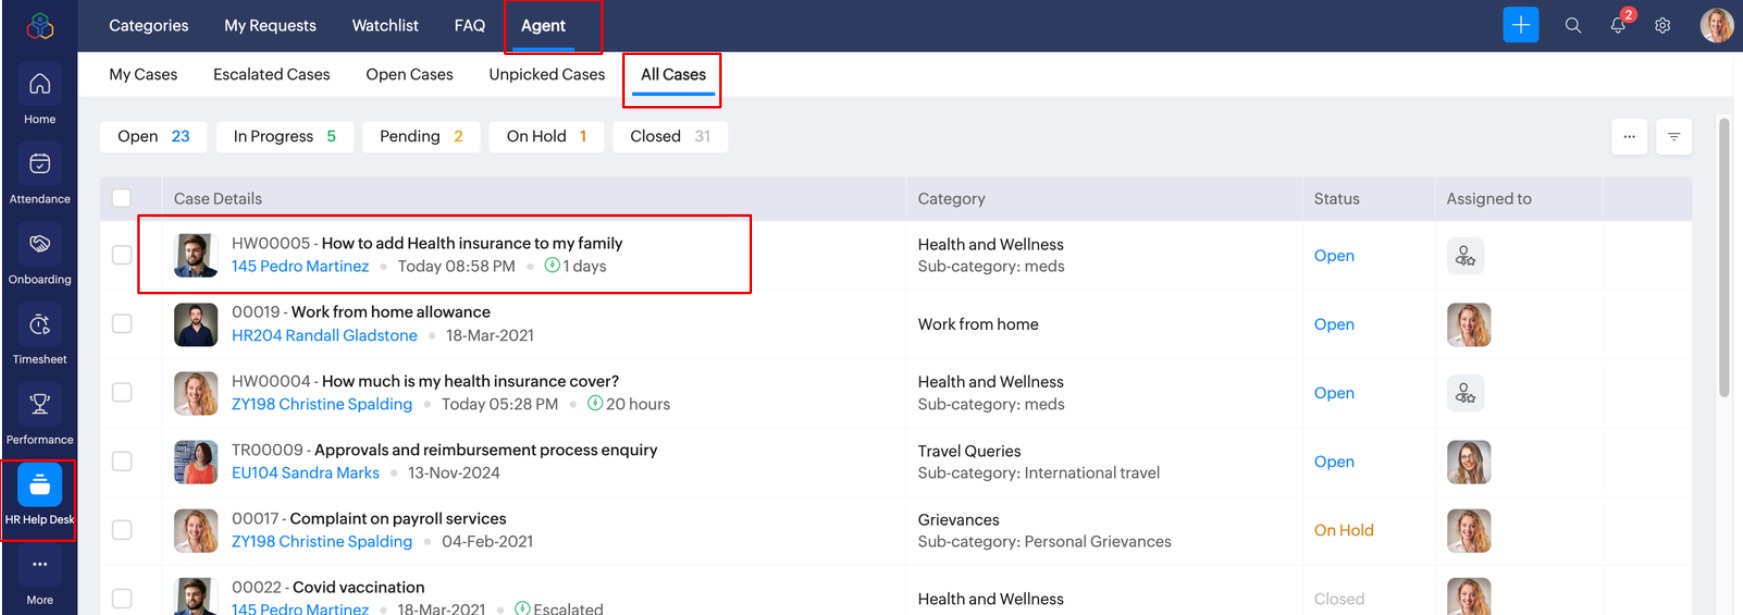Filter cases by In Progress status
Viewport: 1743px width, 615px height.
284,137
